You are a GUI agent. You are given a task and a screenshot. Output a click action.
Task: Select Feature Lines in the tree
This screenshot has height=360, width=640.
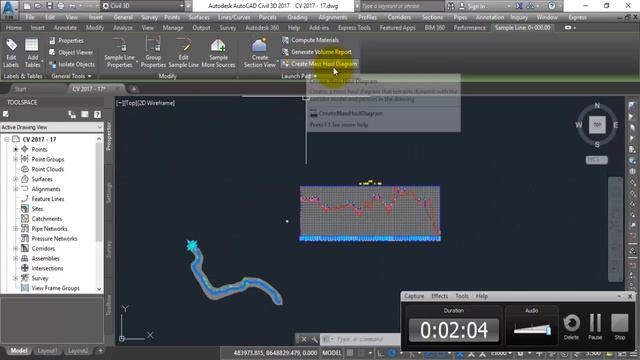pyautogui.click(x=48, y=199)
